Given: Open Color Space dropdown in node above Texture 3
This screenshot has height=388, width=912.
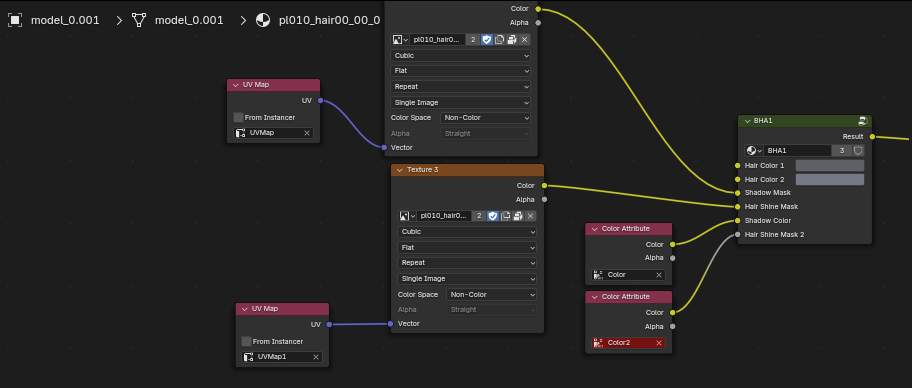Looking at the screenshot, I should tap(485, 118).
